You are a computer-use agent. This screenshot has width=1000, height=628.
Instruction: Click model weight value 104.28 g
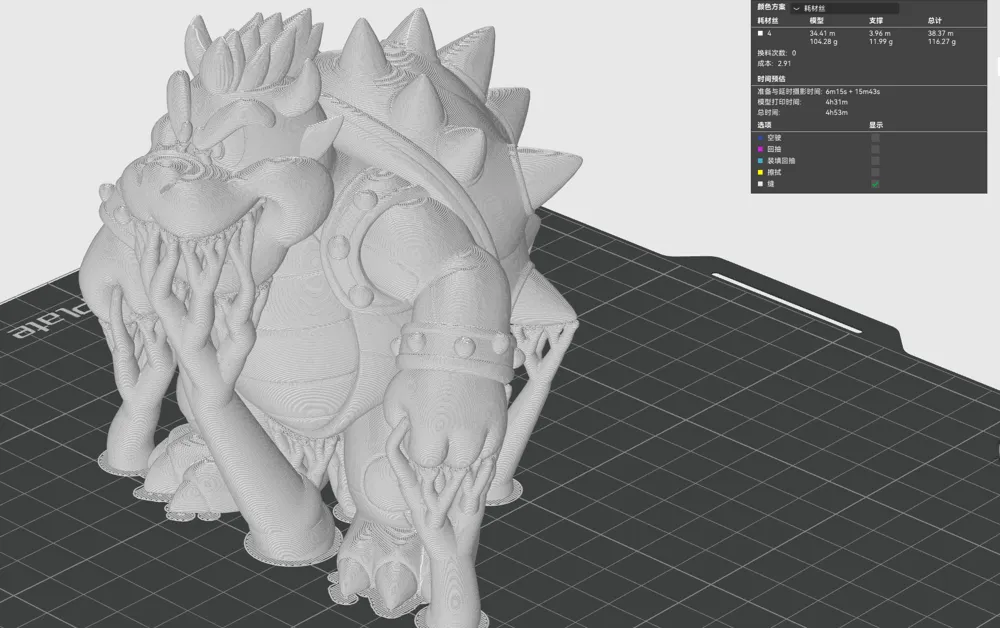pos(823,41)
